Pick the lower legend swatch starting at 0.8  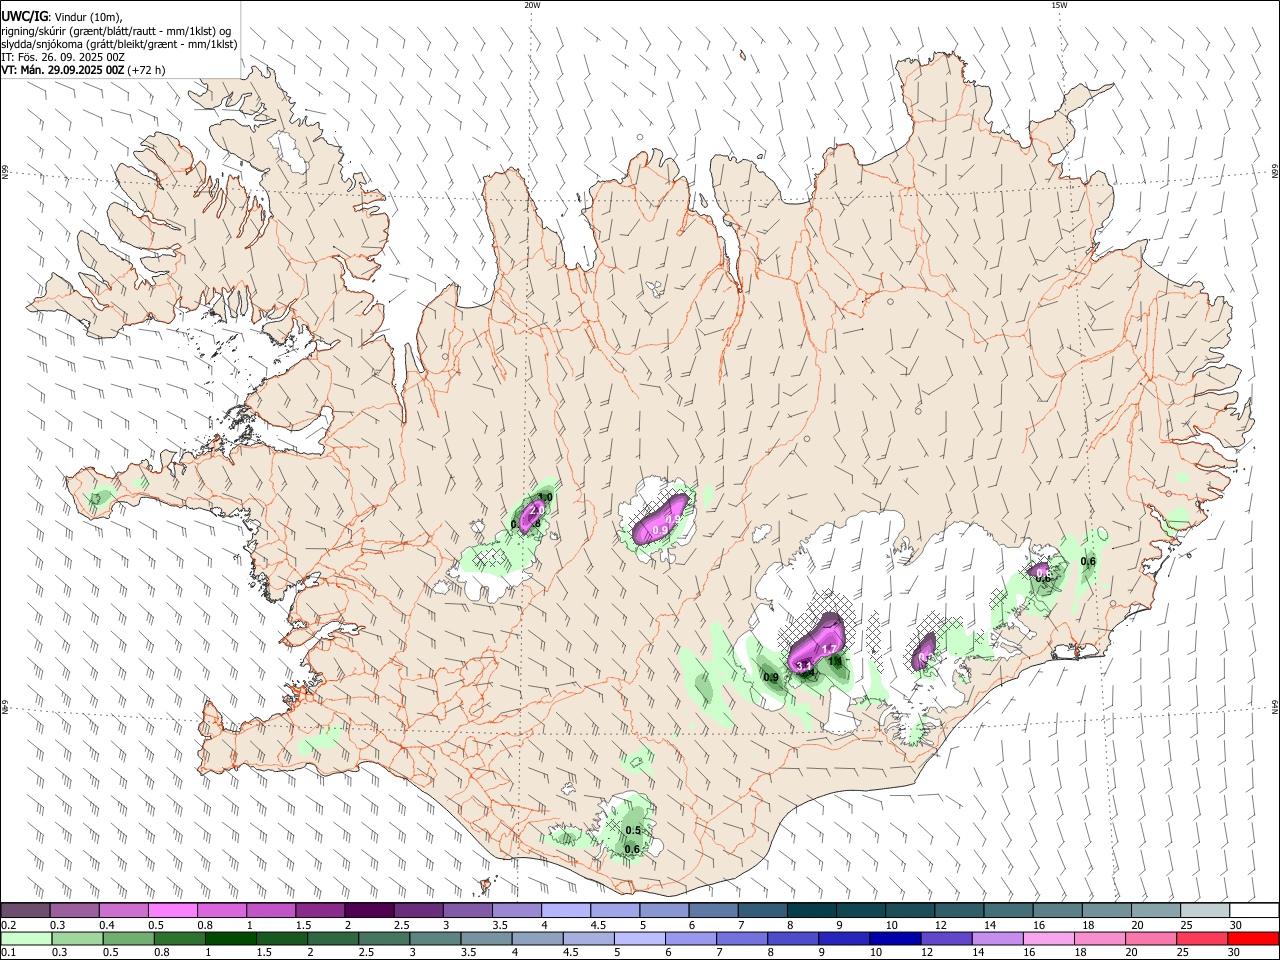pyautogui.click(x=180, y=938)
